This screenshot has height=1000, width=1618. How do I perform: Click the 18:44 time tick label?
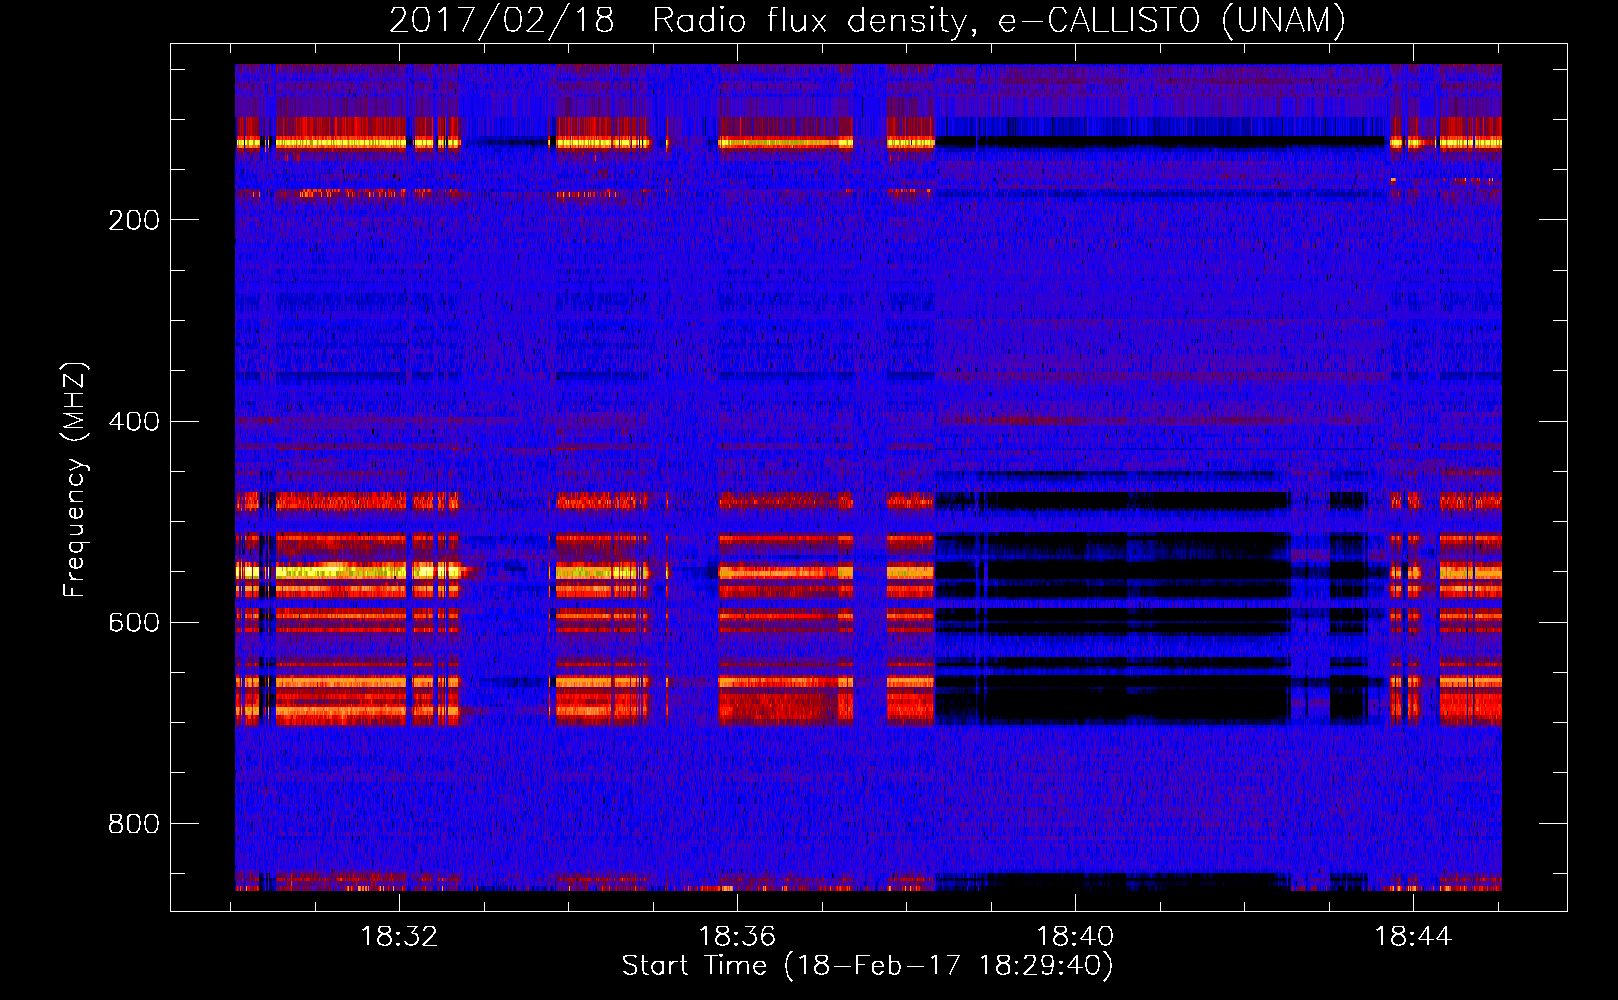coord(1413,937)
